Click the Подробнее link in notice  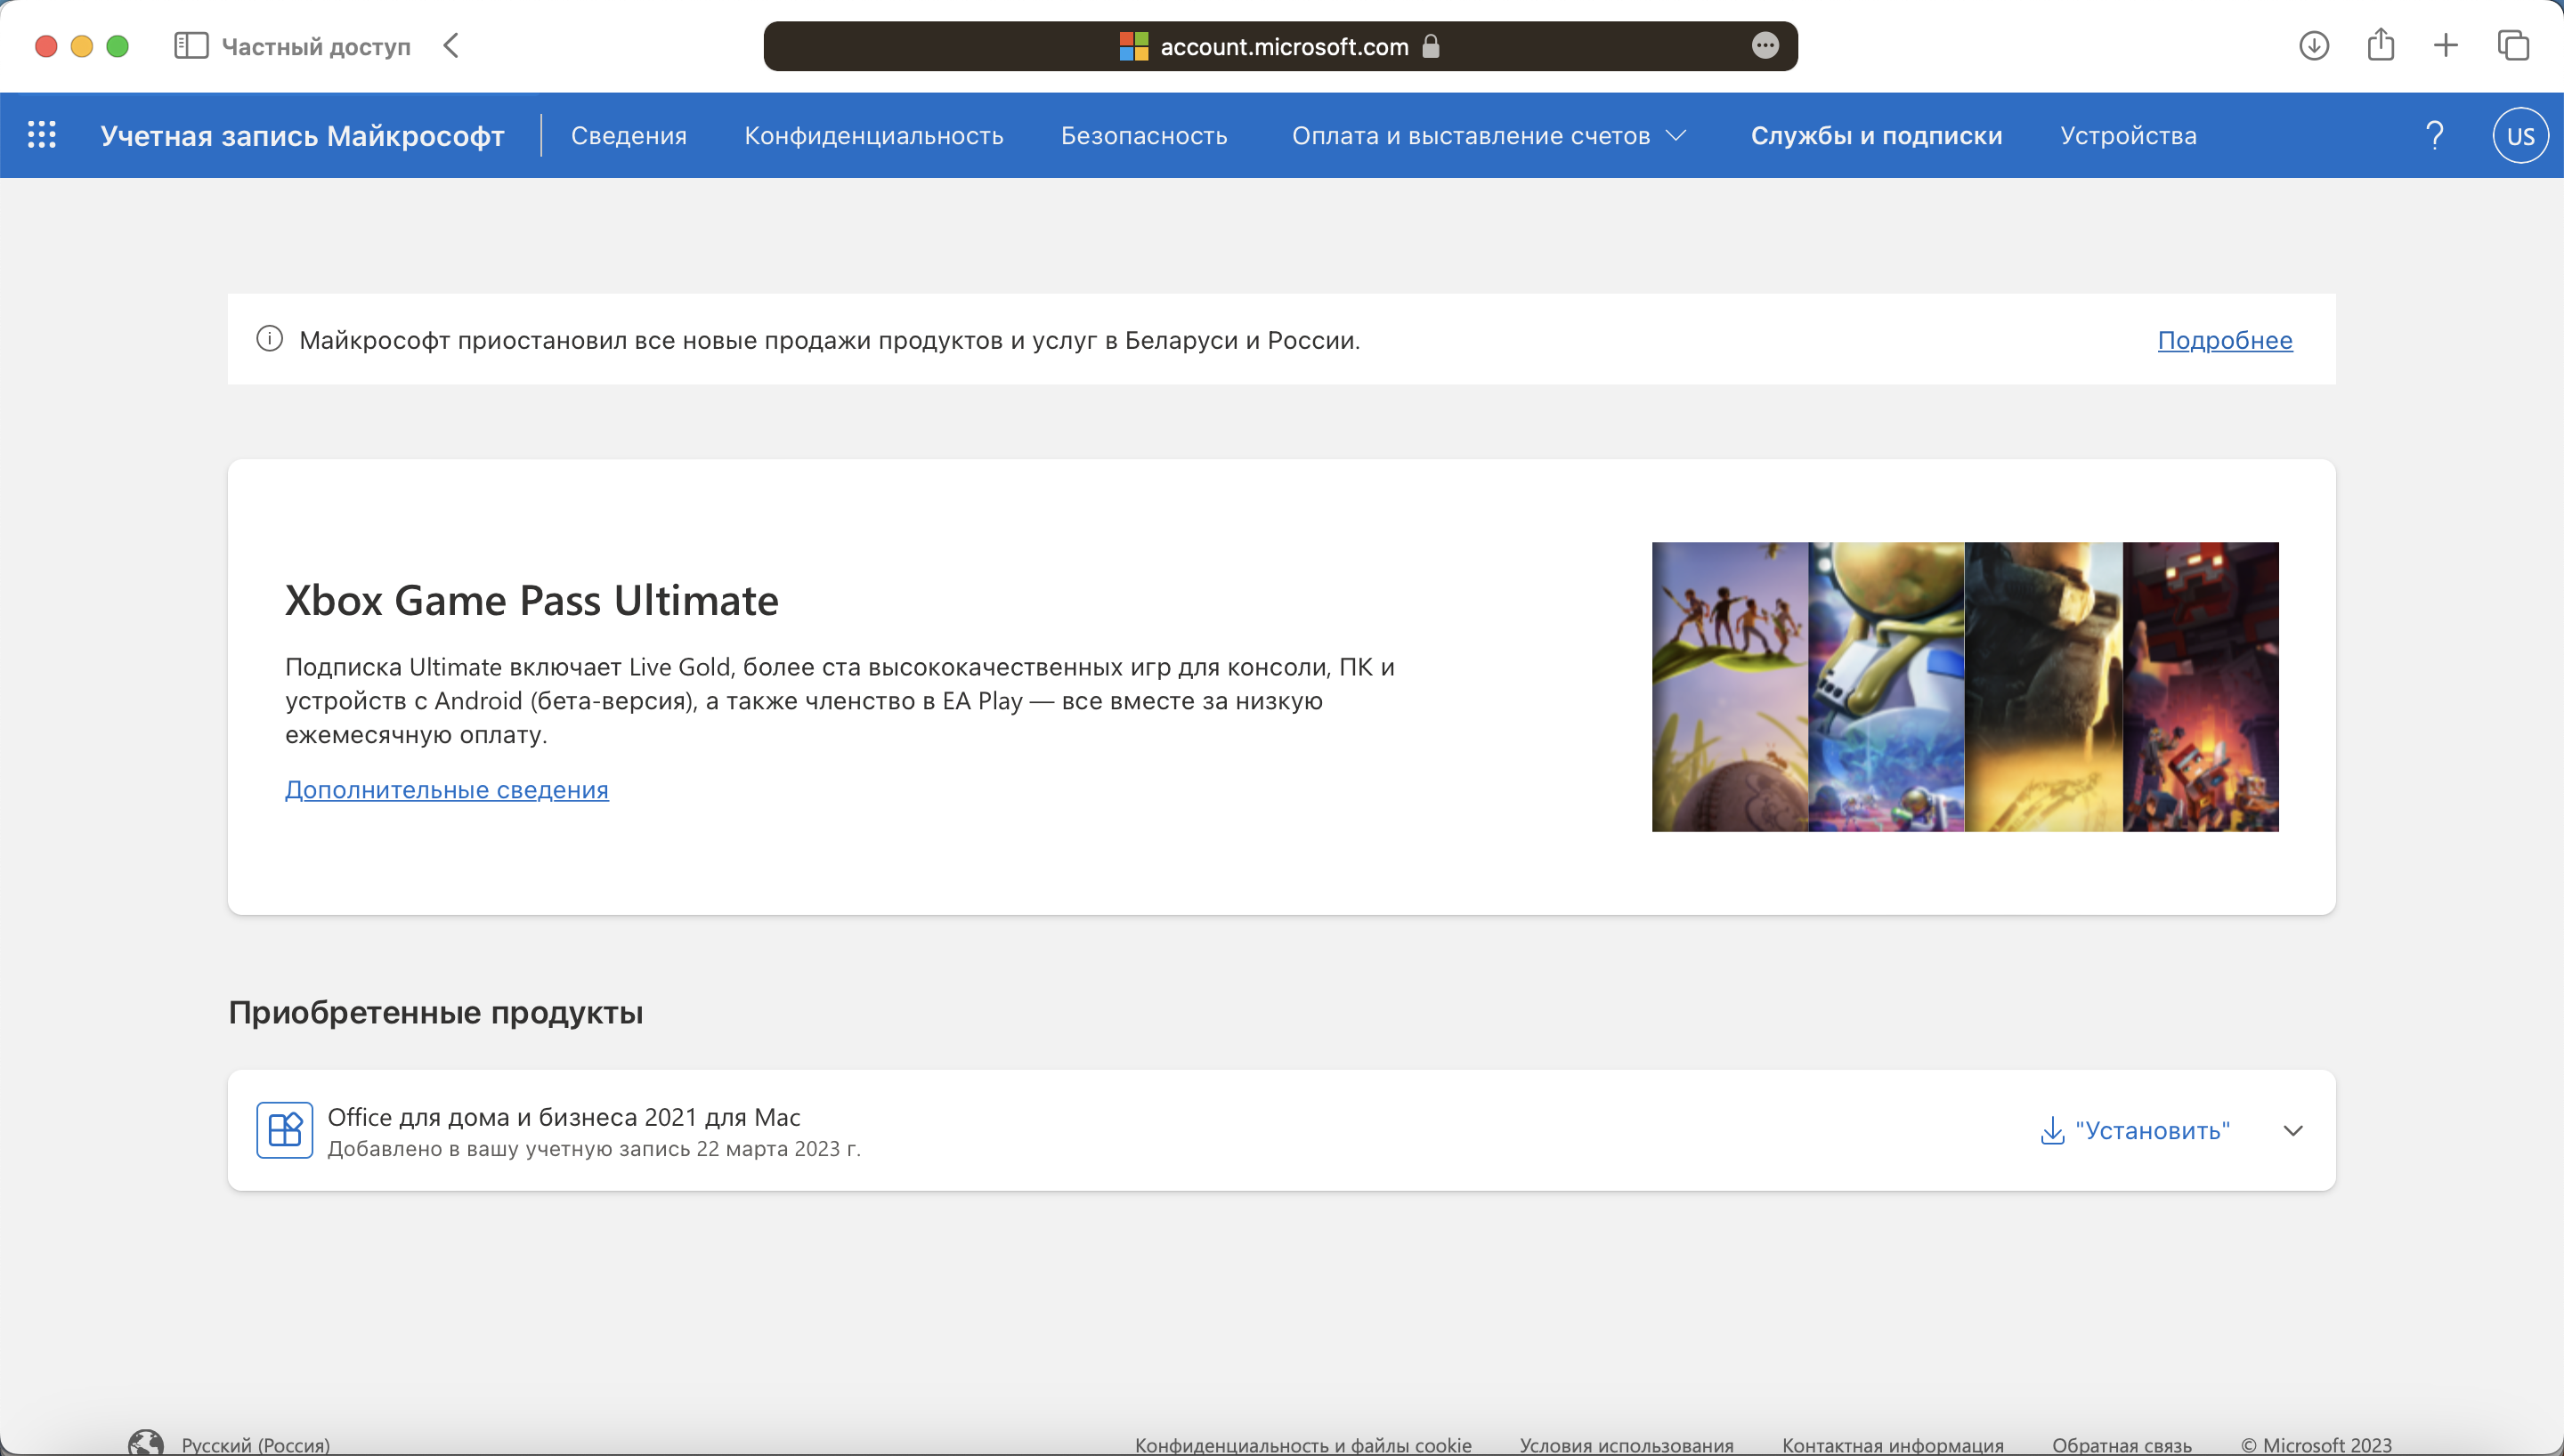[2224, 340]
